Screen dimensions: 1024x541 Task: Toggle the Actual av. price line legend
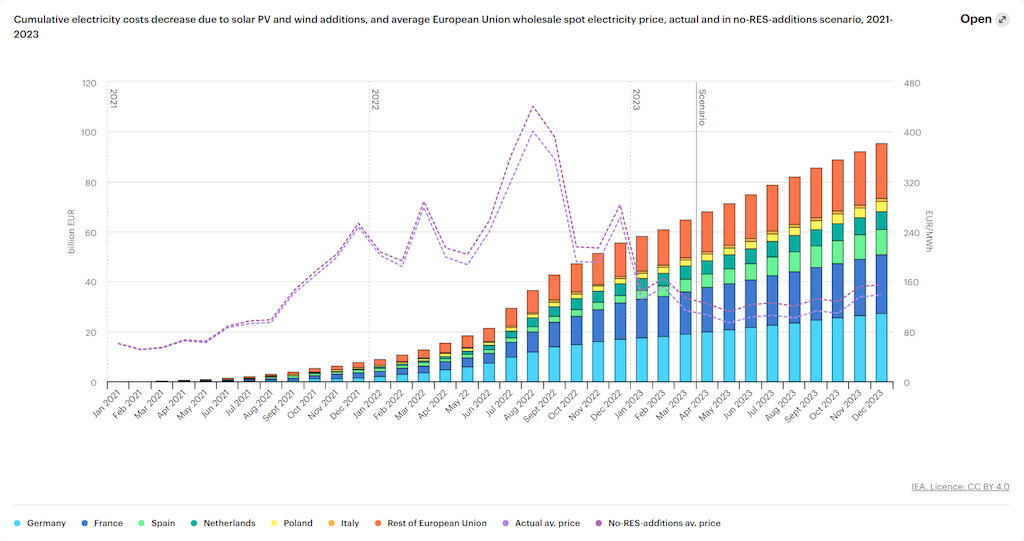coord(541,523)
